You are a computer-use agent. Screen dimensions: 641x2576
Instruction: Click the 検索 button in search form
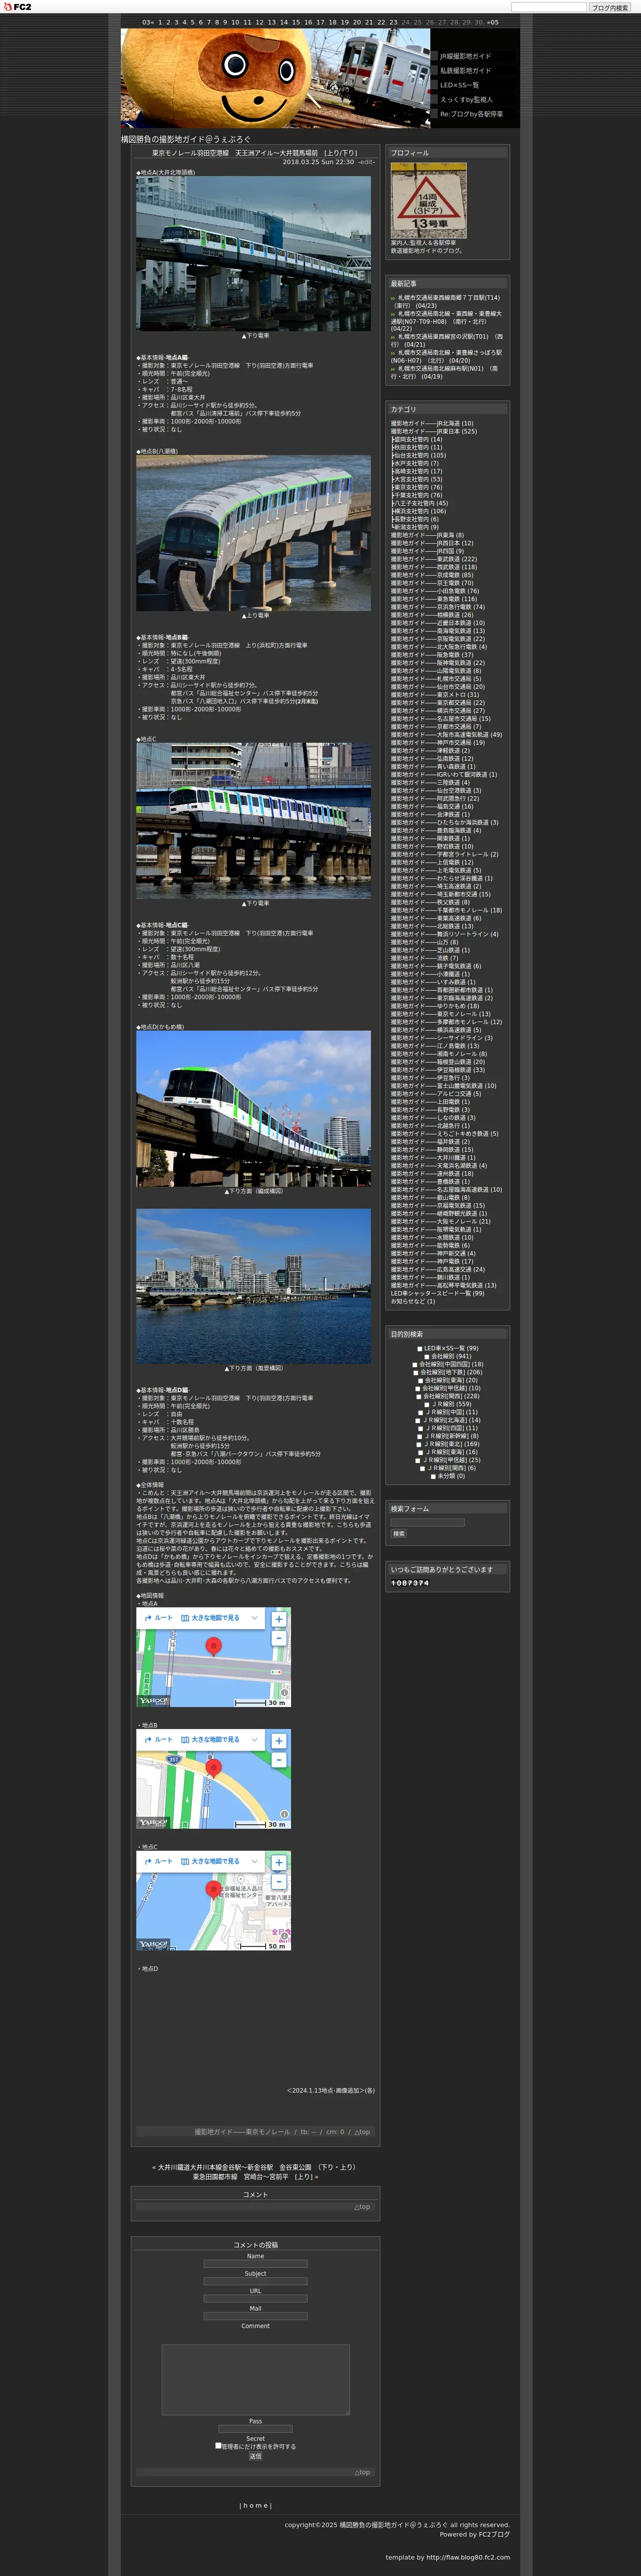399,1534
